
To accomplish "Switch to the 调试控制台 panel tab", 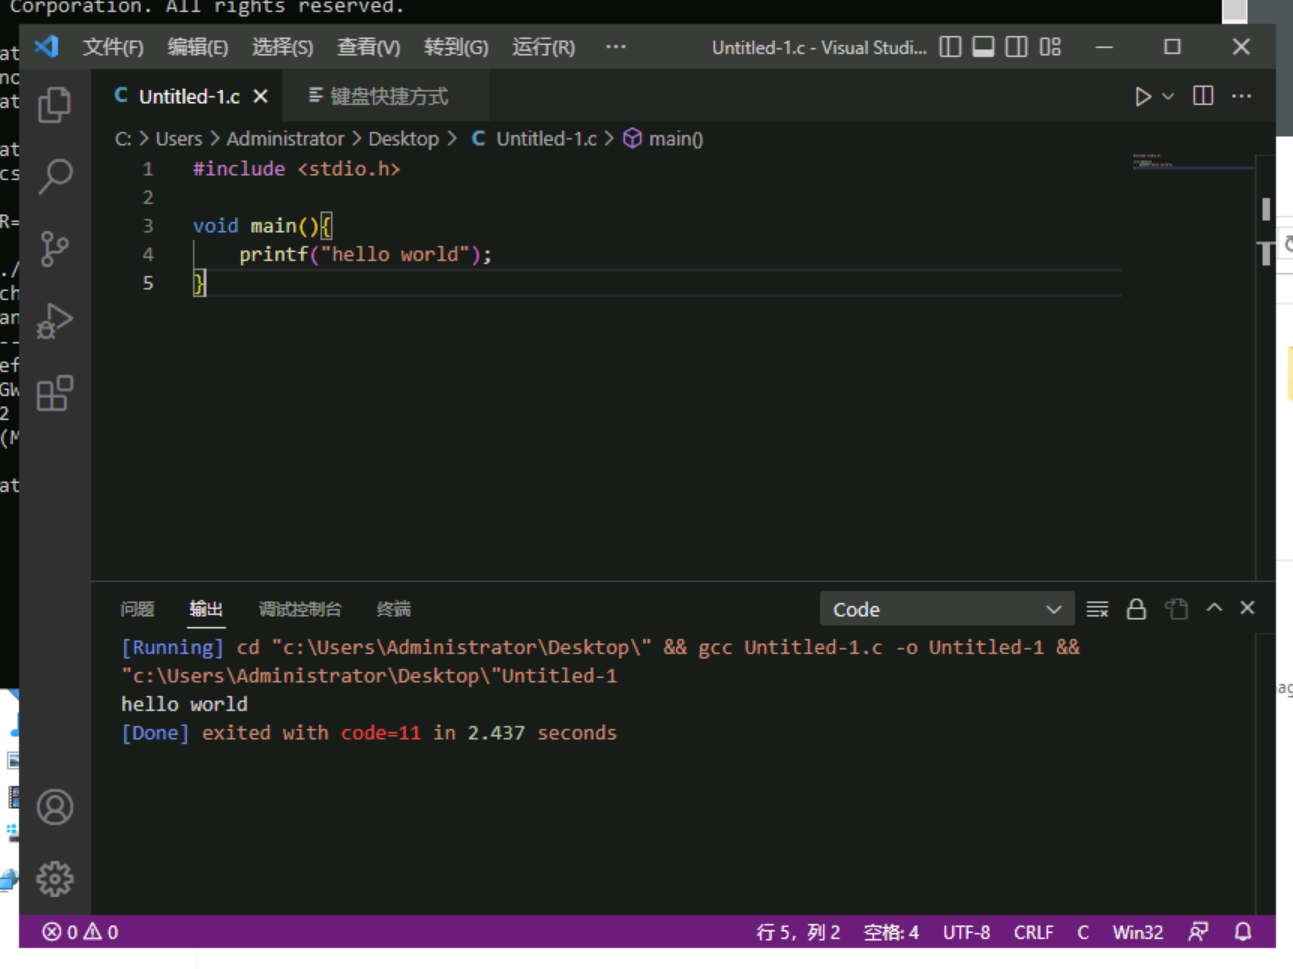I will [300, 609].
